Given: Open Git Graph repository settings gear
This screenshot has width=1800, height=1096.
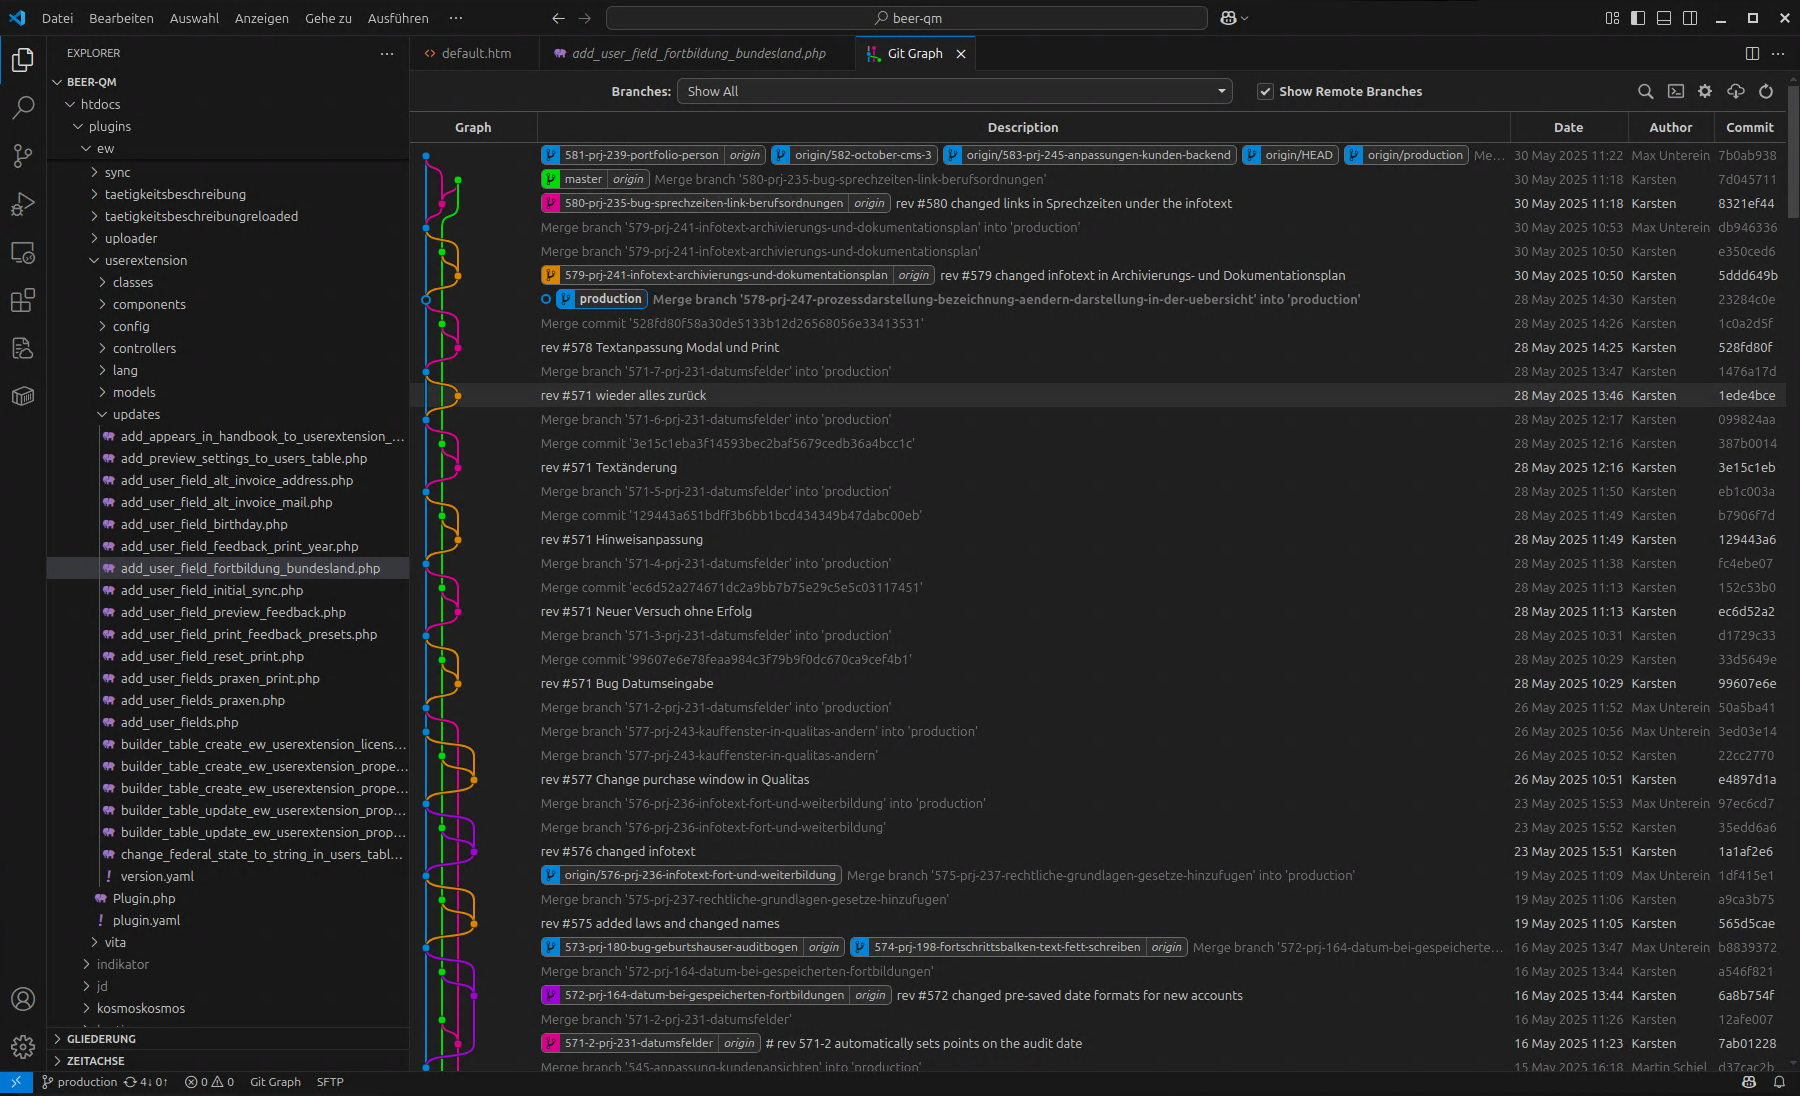Looking at the screenshot, I should (x=1705, y=92).
